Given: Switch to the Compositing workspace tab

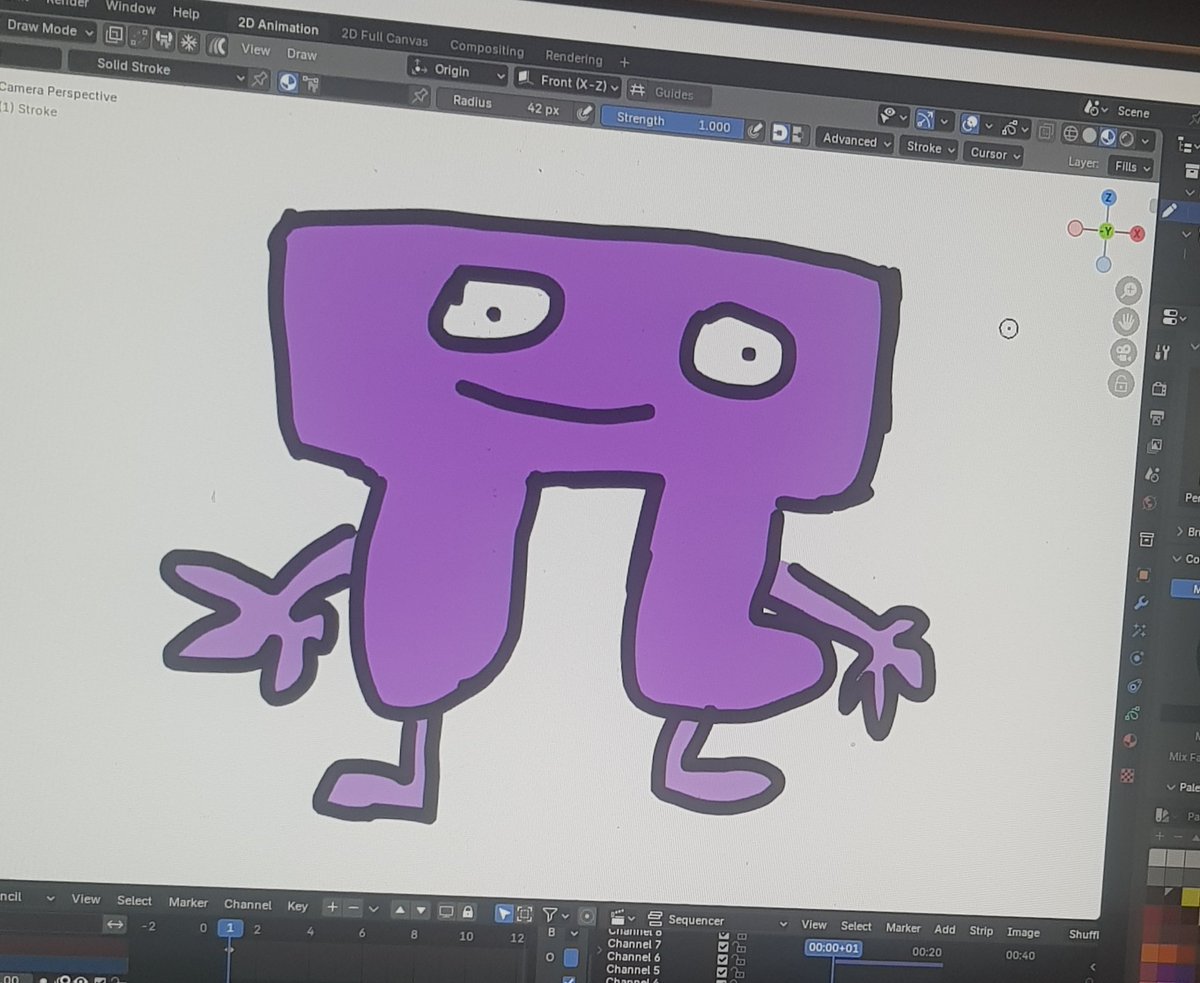Looking at the screenshot, I should point(487,48).
